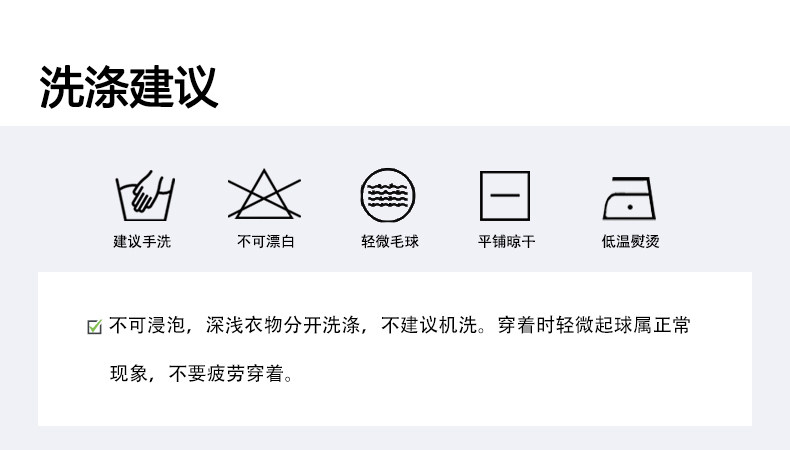Screen dimensions: 790x450
Task: Click the dot inside the iron symbol
Action: [x=630, y=207]
